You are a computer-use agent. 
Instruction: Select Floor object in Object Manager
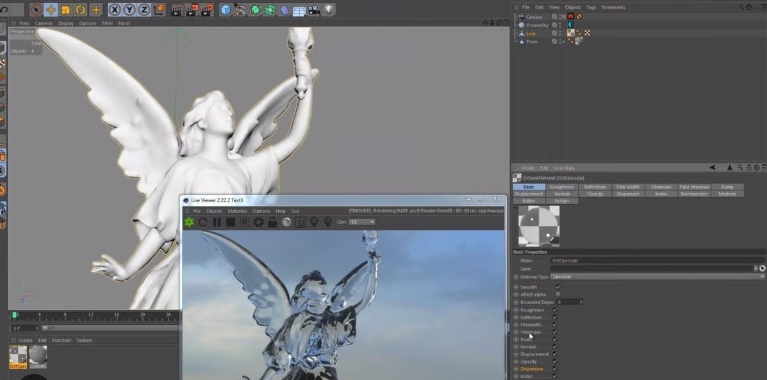coord(532,42)
